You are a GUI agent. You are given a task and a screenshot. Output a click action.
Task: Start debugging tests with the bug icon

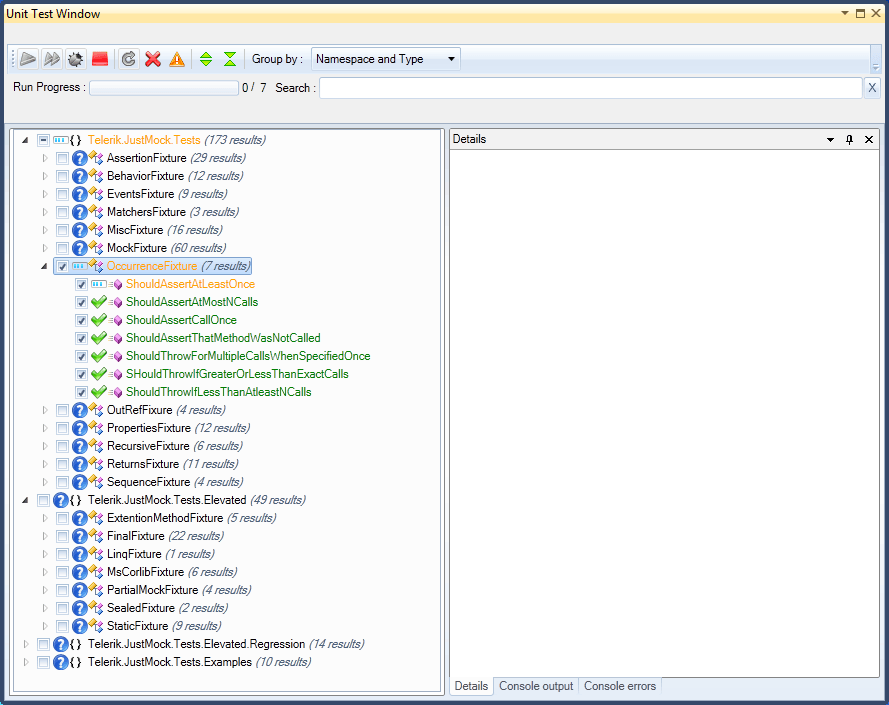pos(75,59)
